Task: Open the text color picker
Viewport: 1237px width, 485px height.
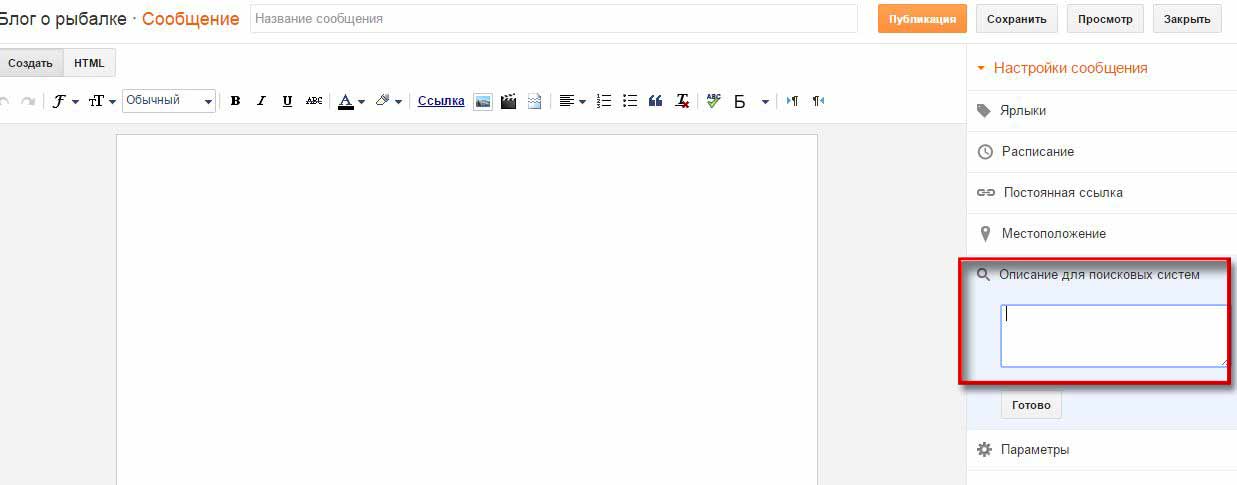Action: [x=350, y=101]
